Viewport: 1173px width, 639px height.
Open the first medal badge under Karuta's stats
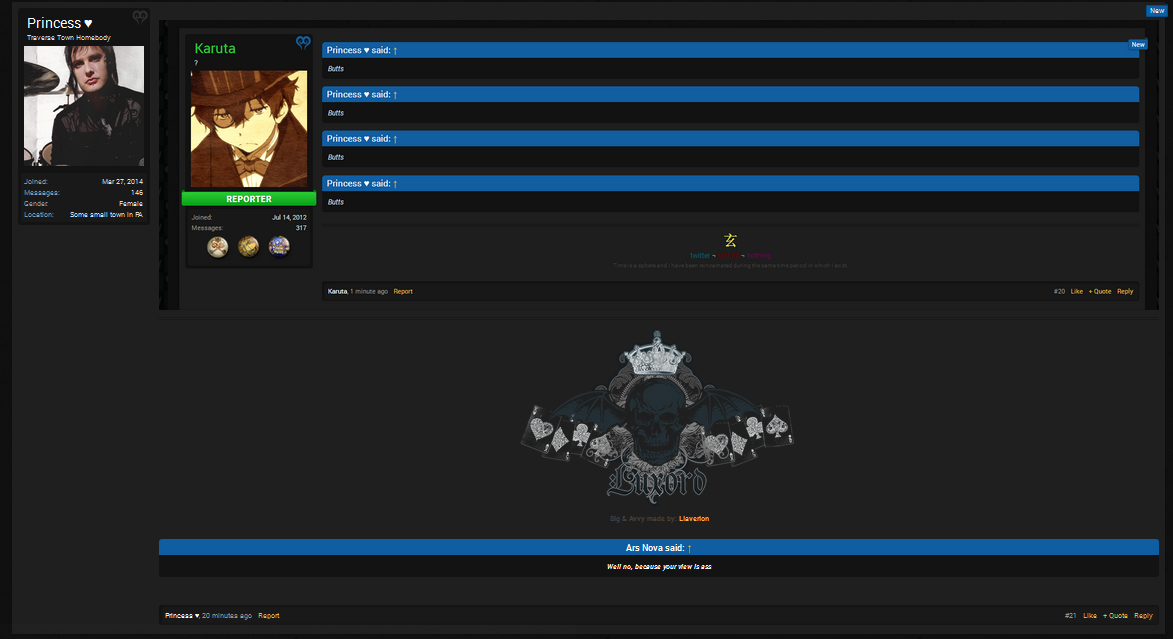point(218,246)
